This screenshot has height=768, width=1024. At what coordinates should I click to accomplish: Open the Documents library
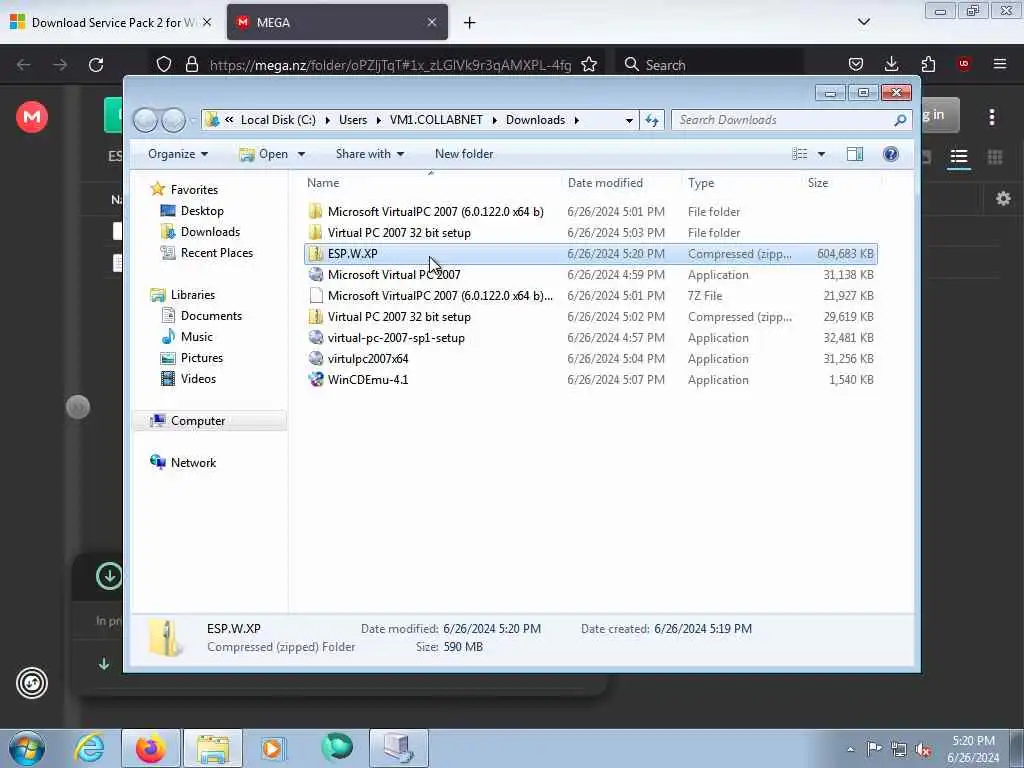coord(211,316)
